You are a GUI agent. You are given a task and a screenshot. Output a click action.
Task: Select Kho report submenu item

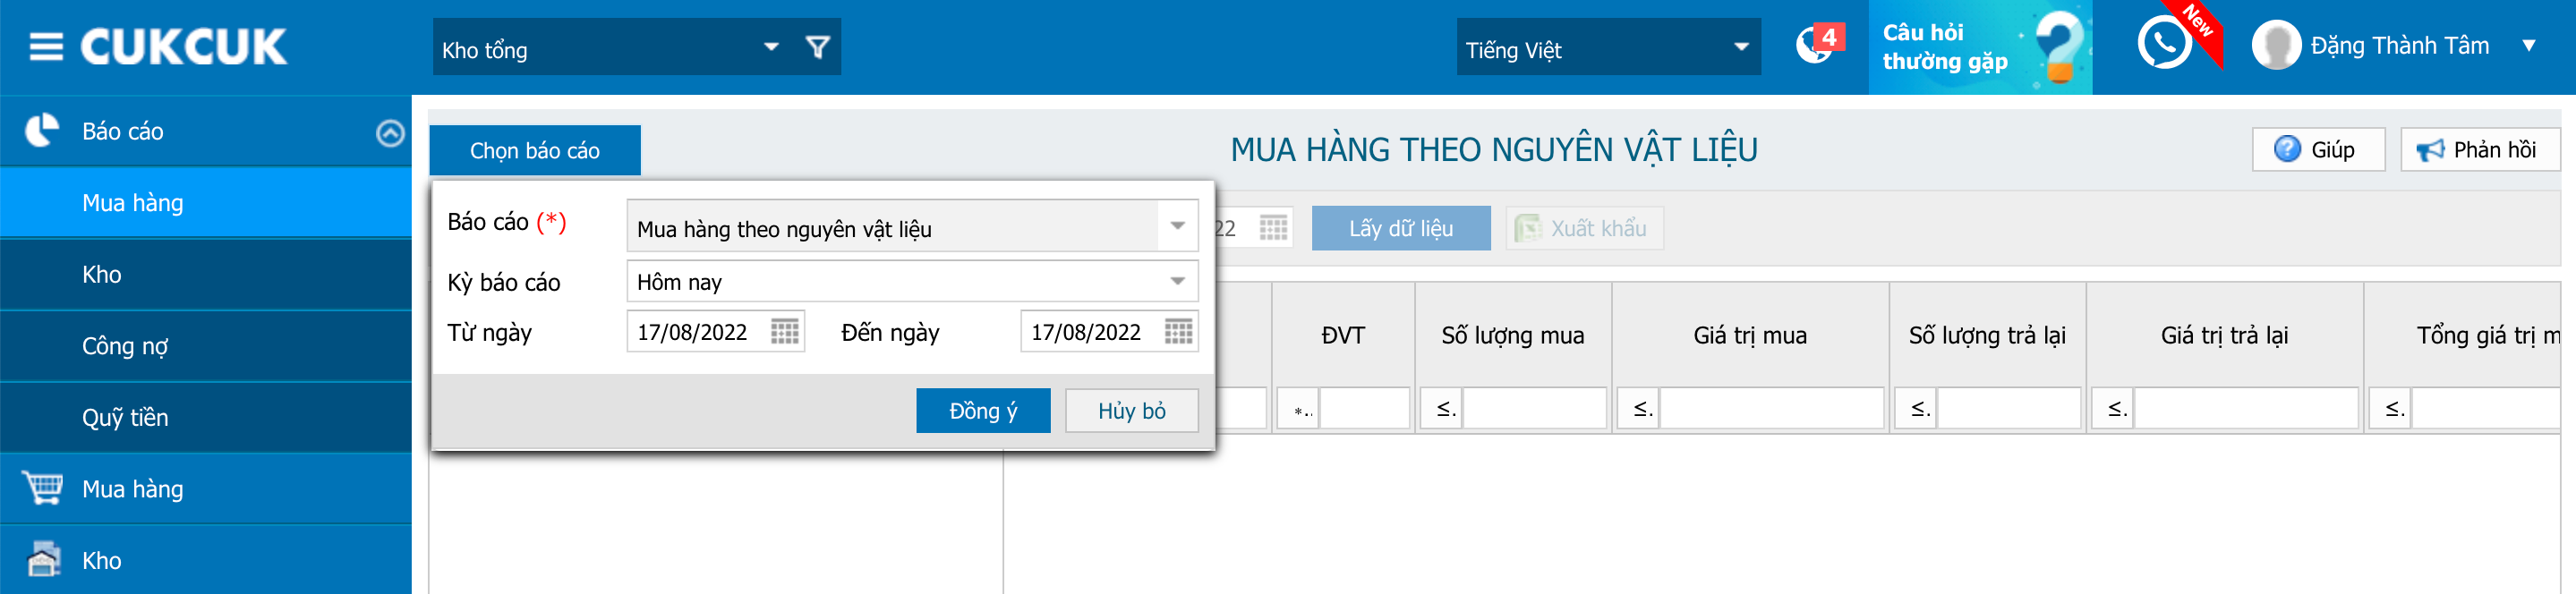206,274
